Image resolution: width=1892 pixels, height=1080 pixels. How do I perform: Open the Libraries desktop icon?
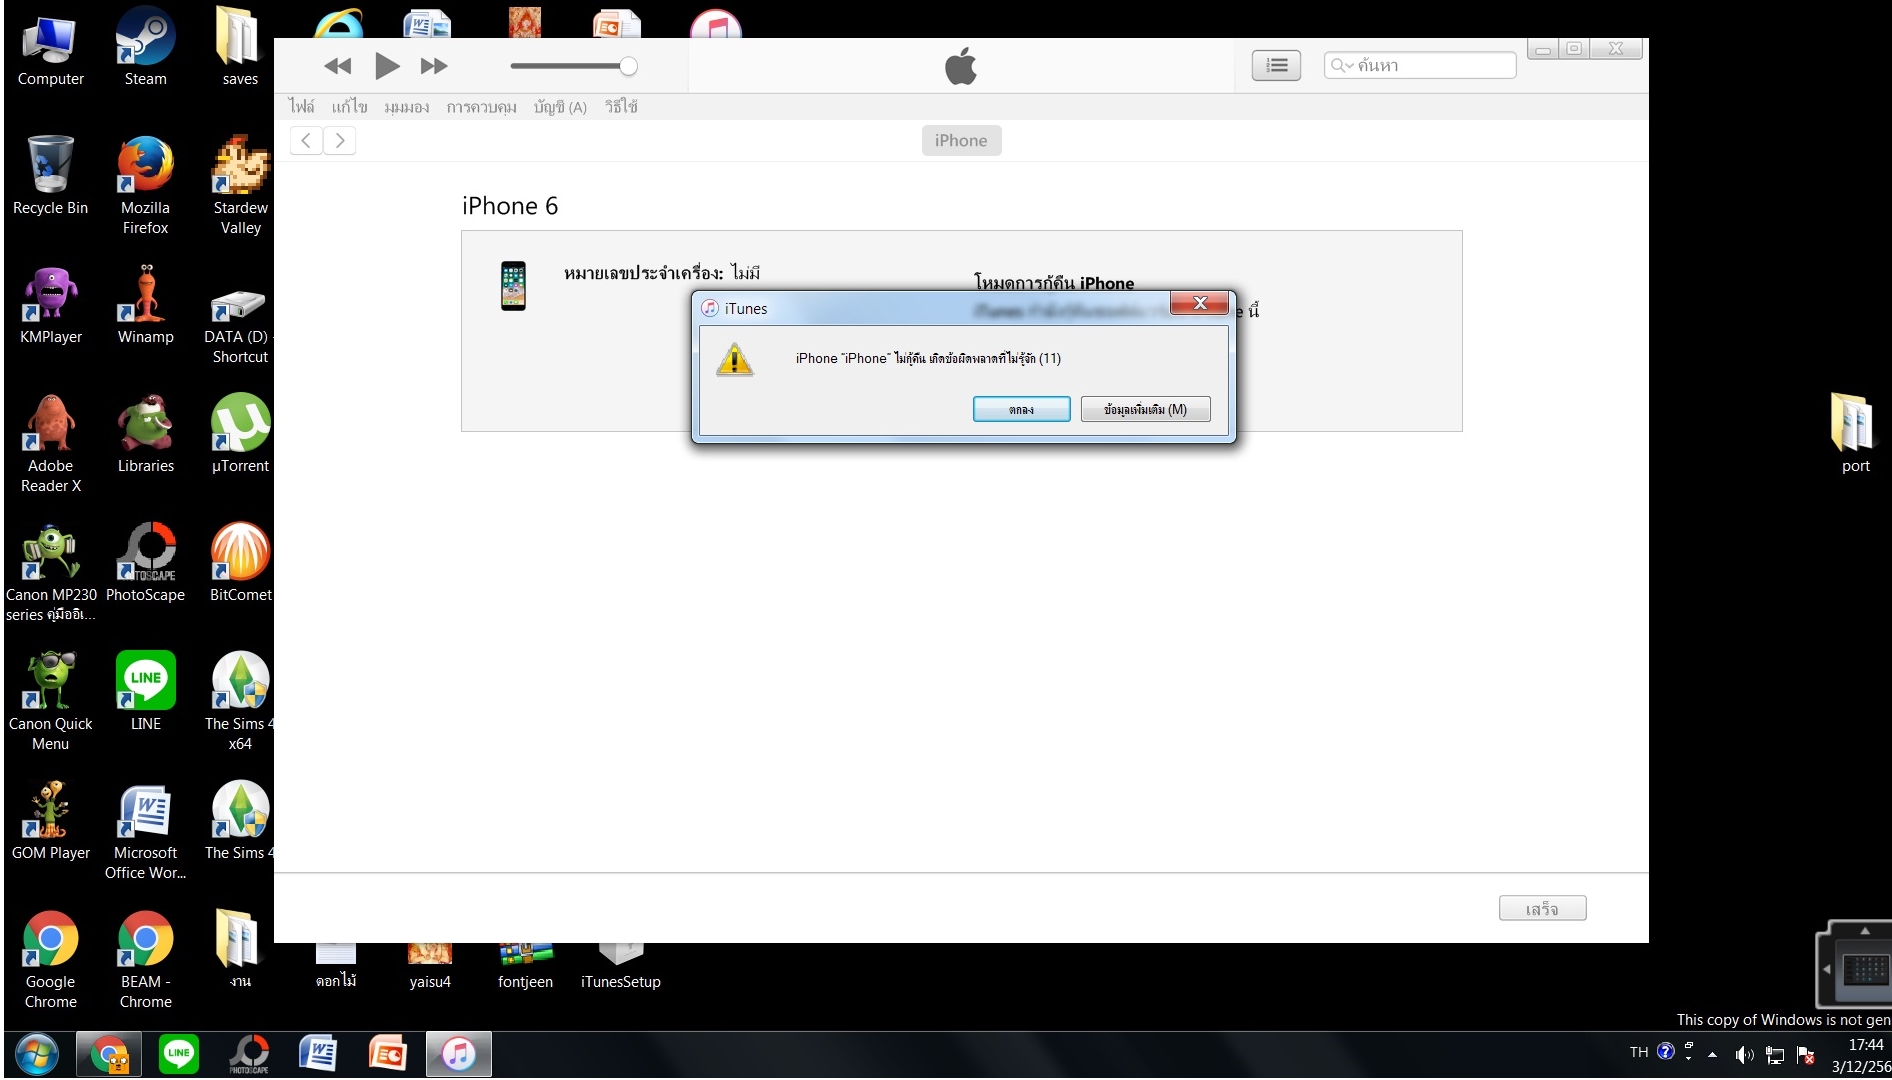[145, 435]
